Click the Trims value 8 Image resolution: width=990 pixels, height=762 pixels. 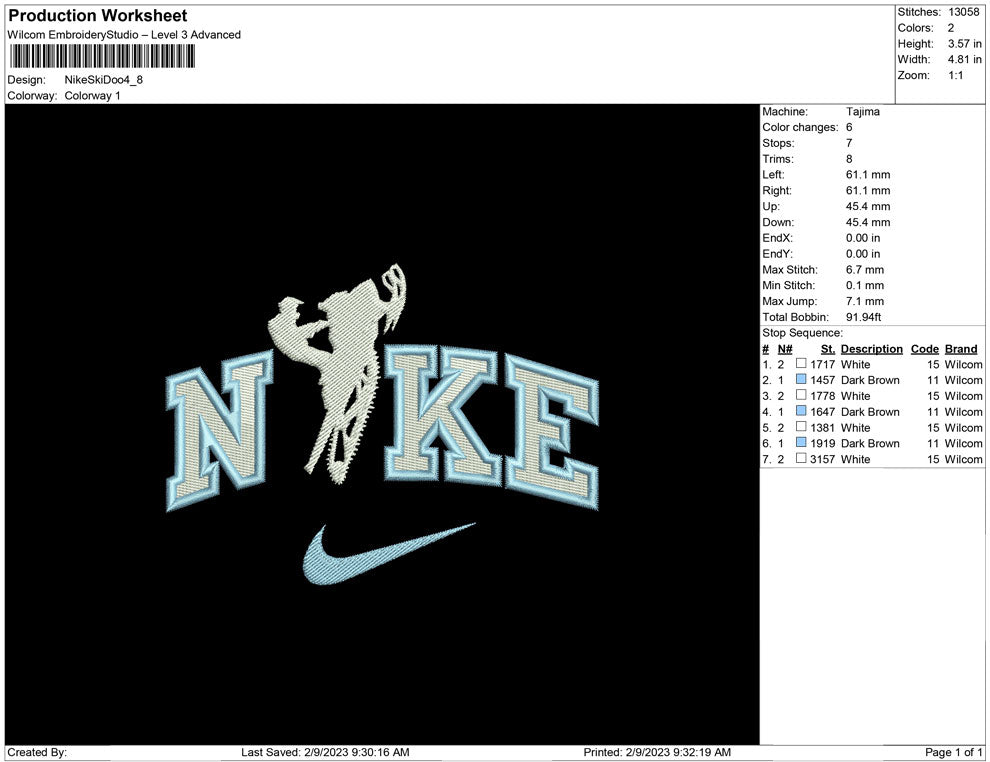pyautogui.click(x=849, y=158)
